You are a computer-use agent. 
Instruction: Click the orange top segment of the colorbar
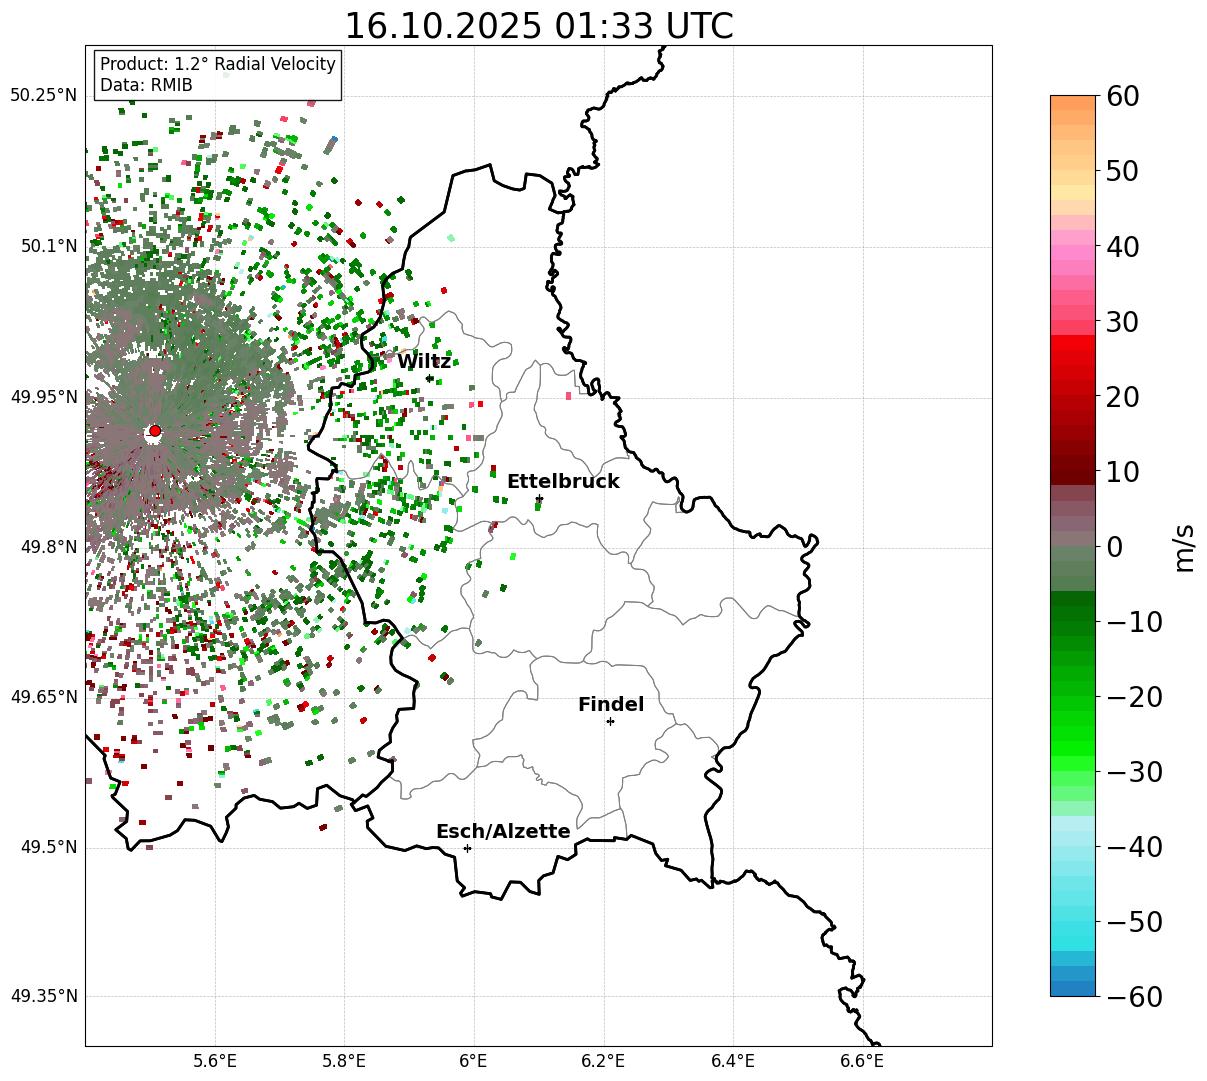1073,103
